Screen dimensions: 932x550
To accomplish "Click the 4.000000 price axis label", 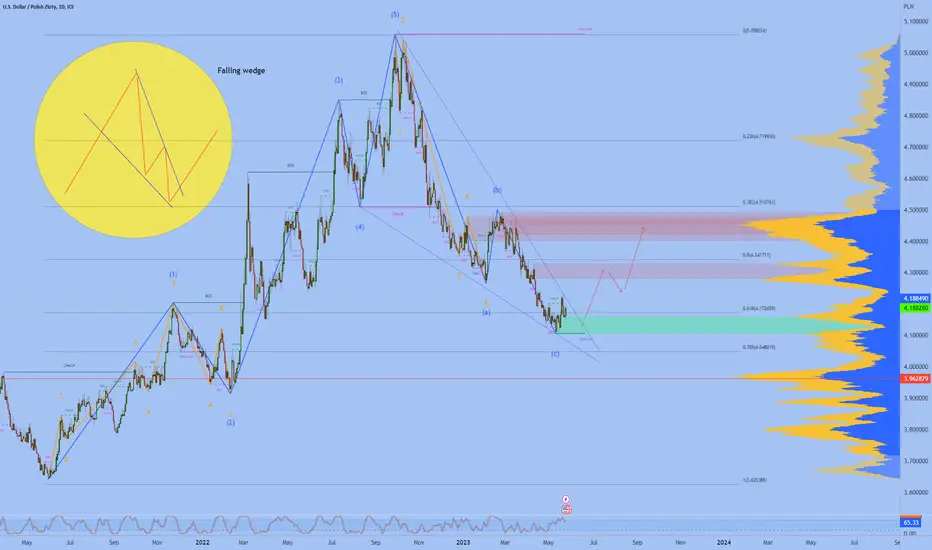I will (x=915, y=367).
